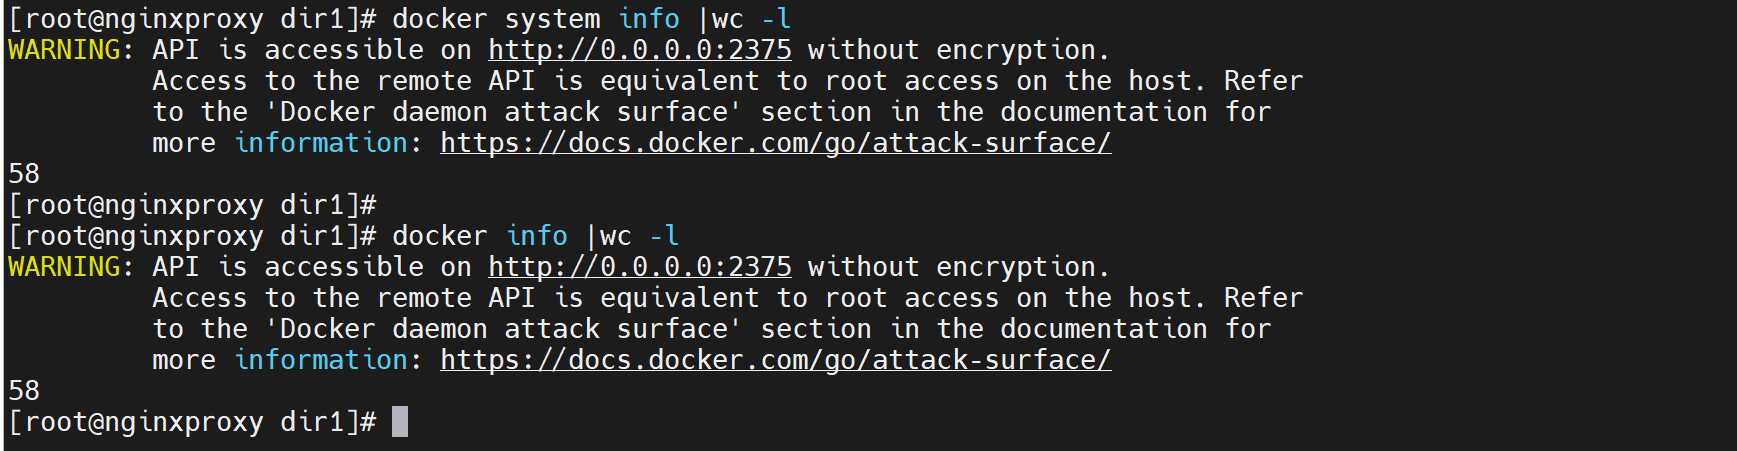1737x451 pixels.
Task: Click the second 'Docker daemon attack surface' phrase
Action: click(x=503, y=329)
